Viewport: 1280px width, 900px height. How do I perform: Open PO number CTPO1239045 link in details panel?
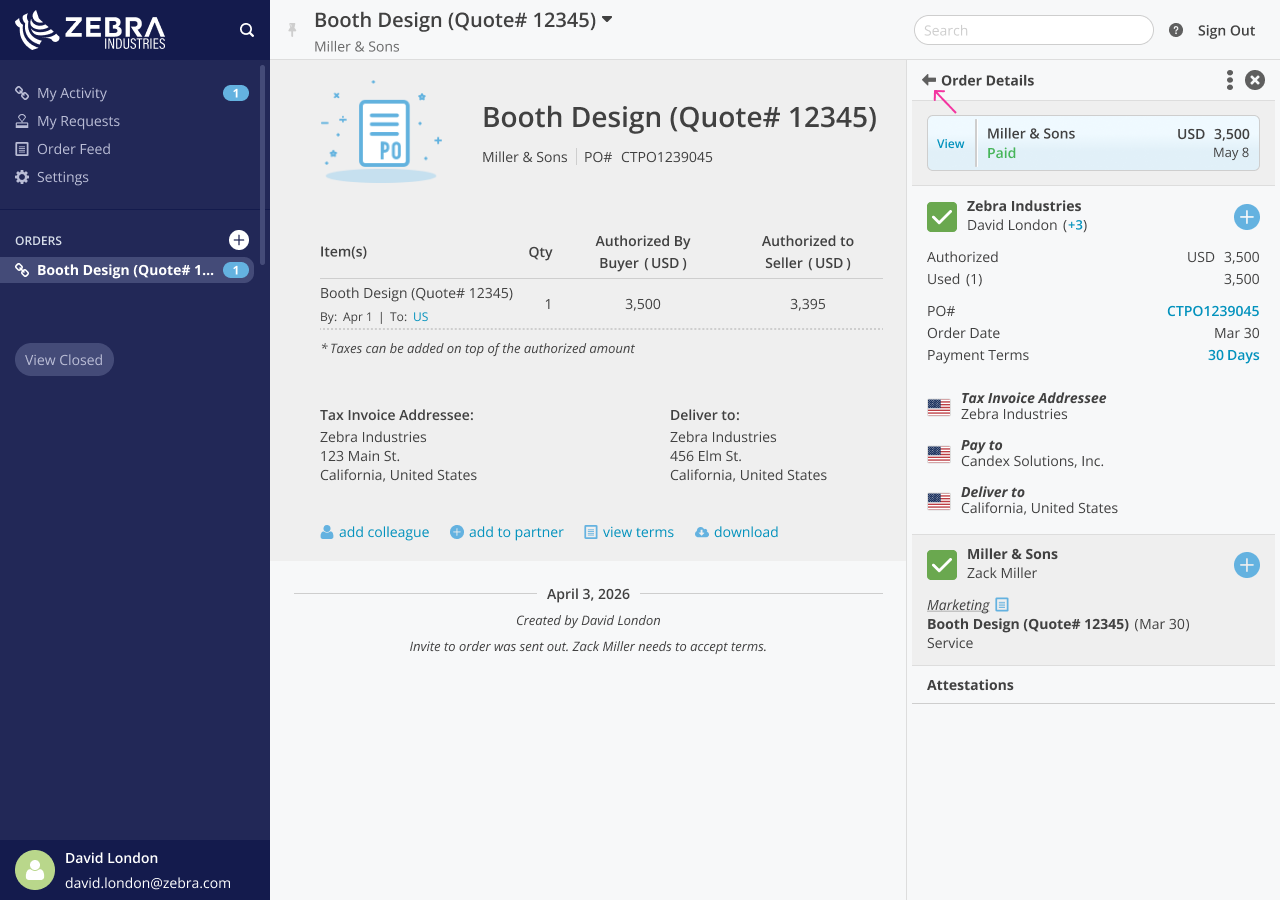(1213, 311)
